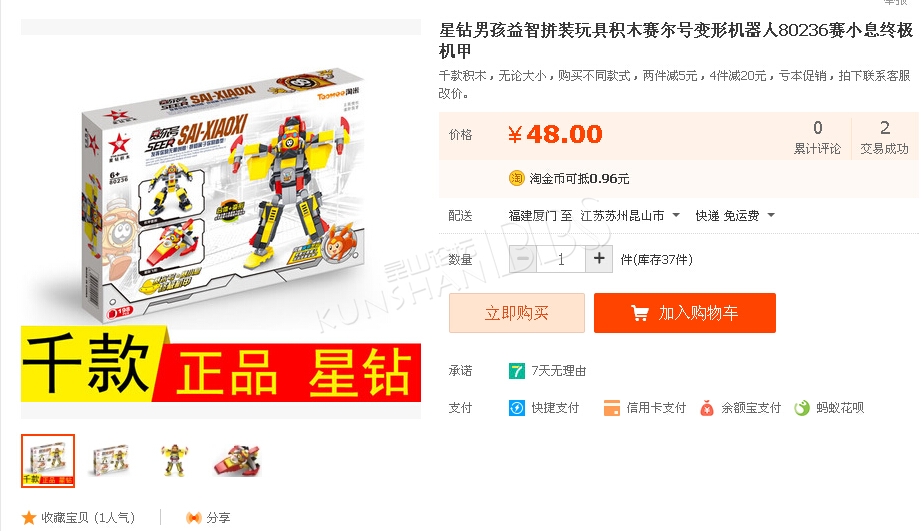Click the green 7-day return guarantee icon
Screen dimensions: 924x531
(x=517, y=371)
